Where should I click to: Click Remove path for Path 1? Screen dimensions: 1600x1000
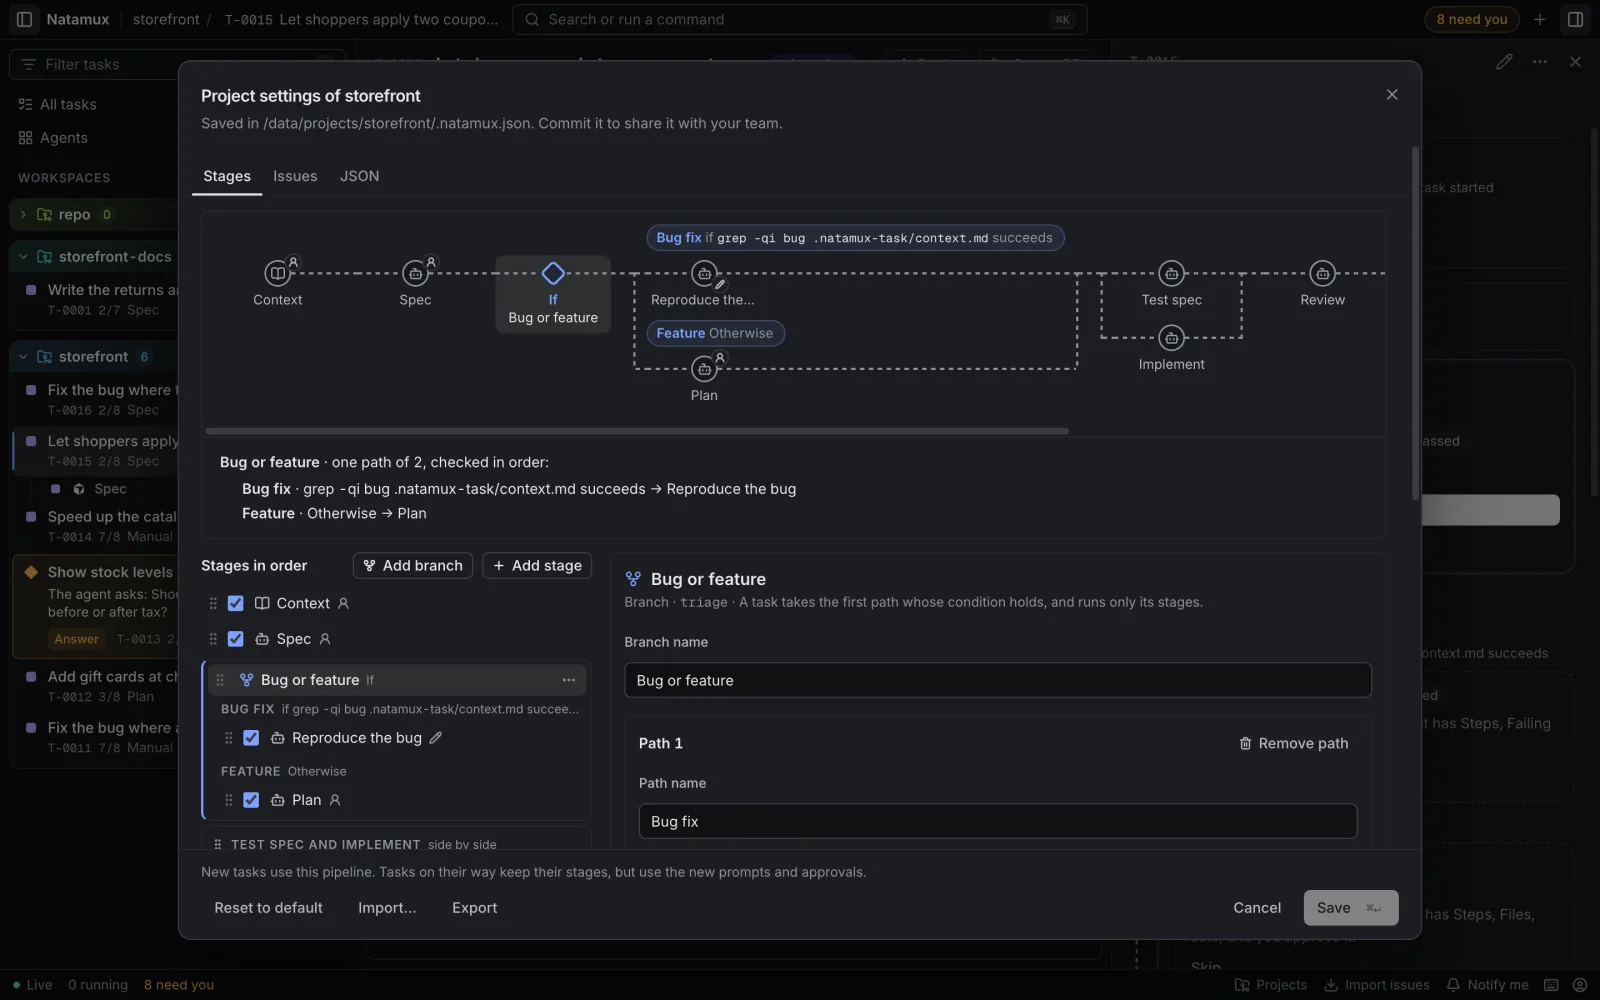(x=1293, y=743)
